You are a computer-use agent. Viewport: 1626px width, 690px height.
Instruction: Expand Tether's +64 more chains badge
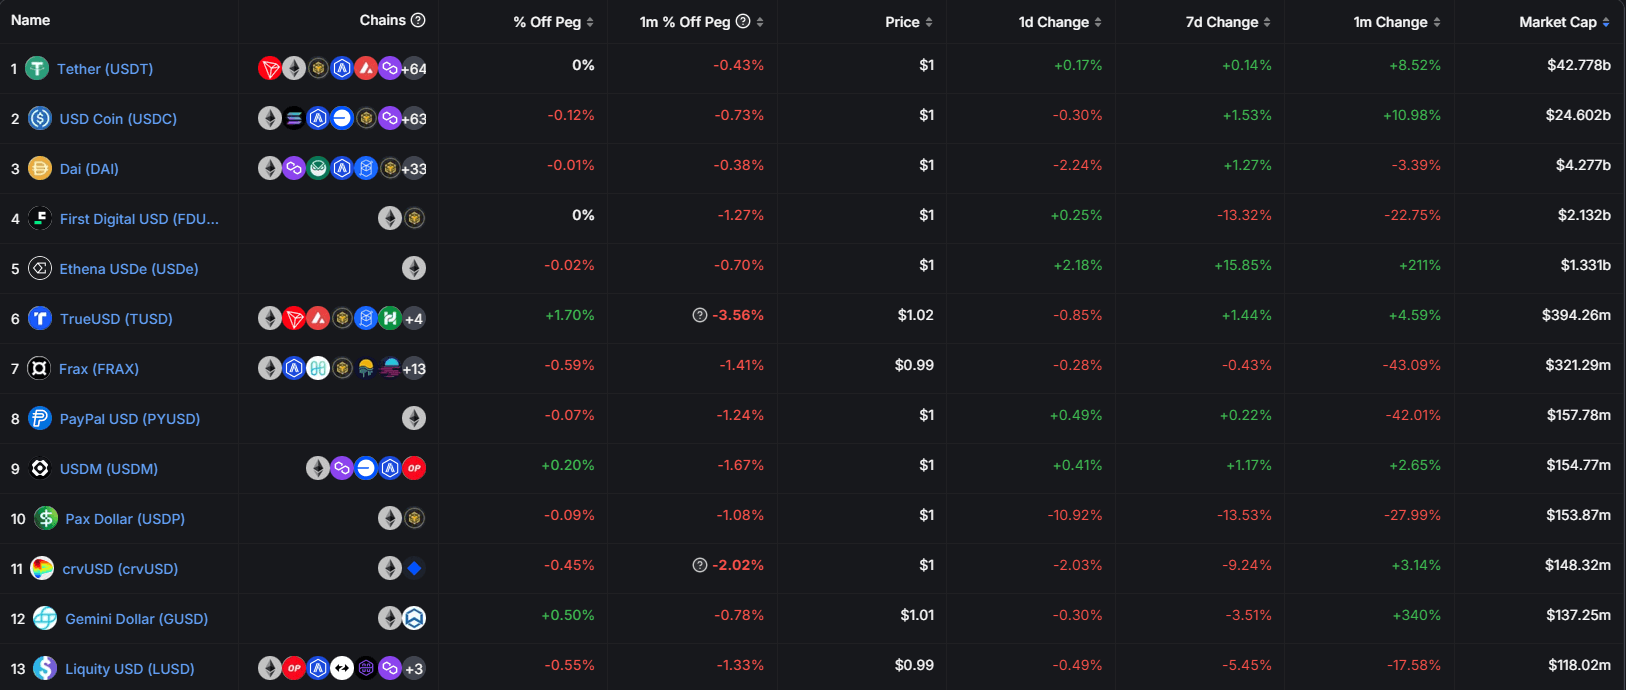pyautogui.click(x=414, y=69)
